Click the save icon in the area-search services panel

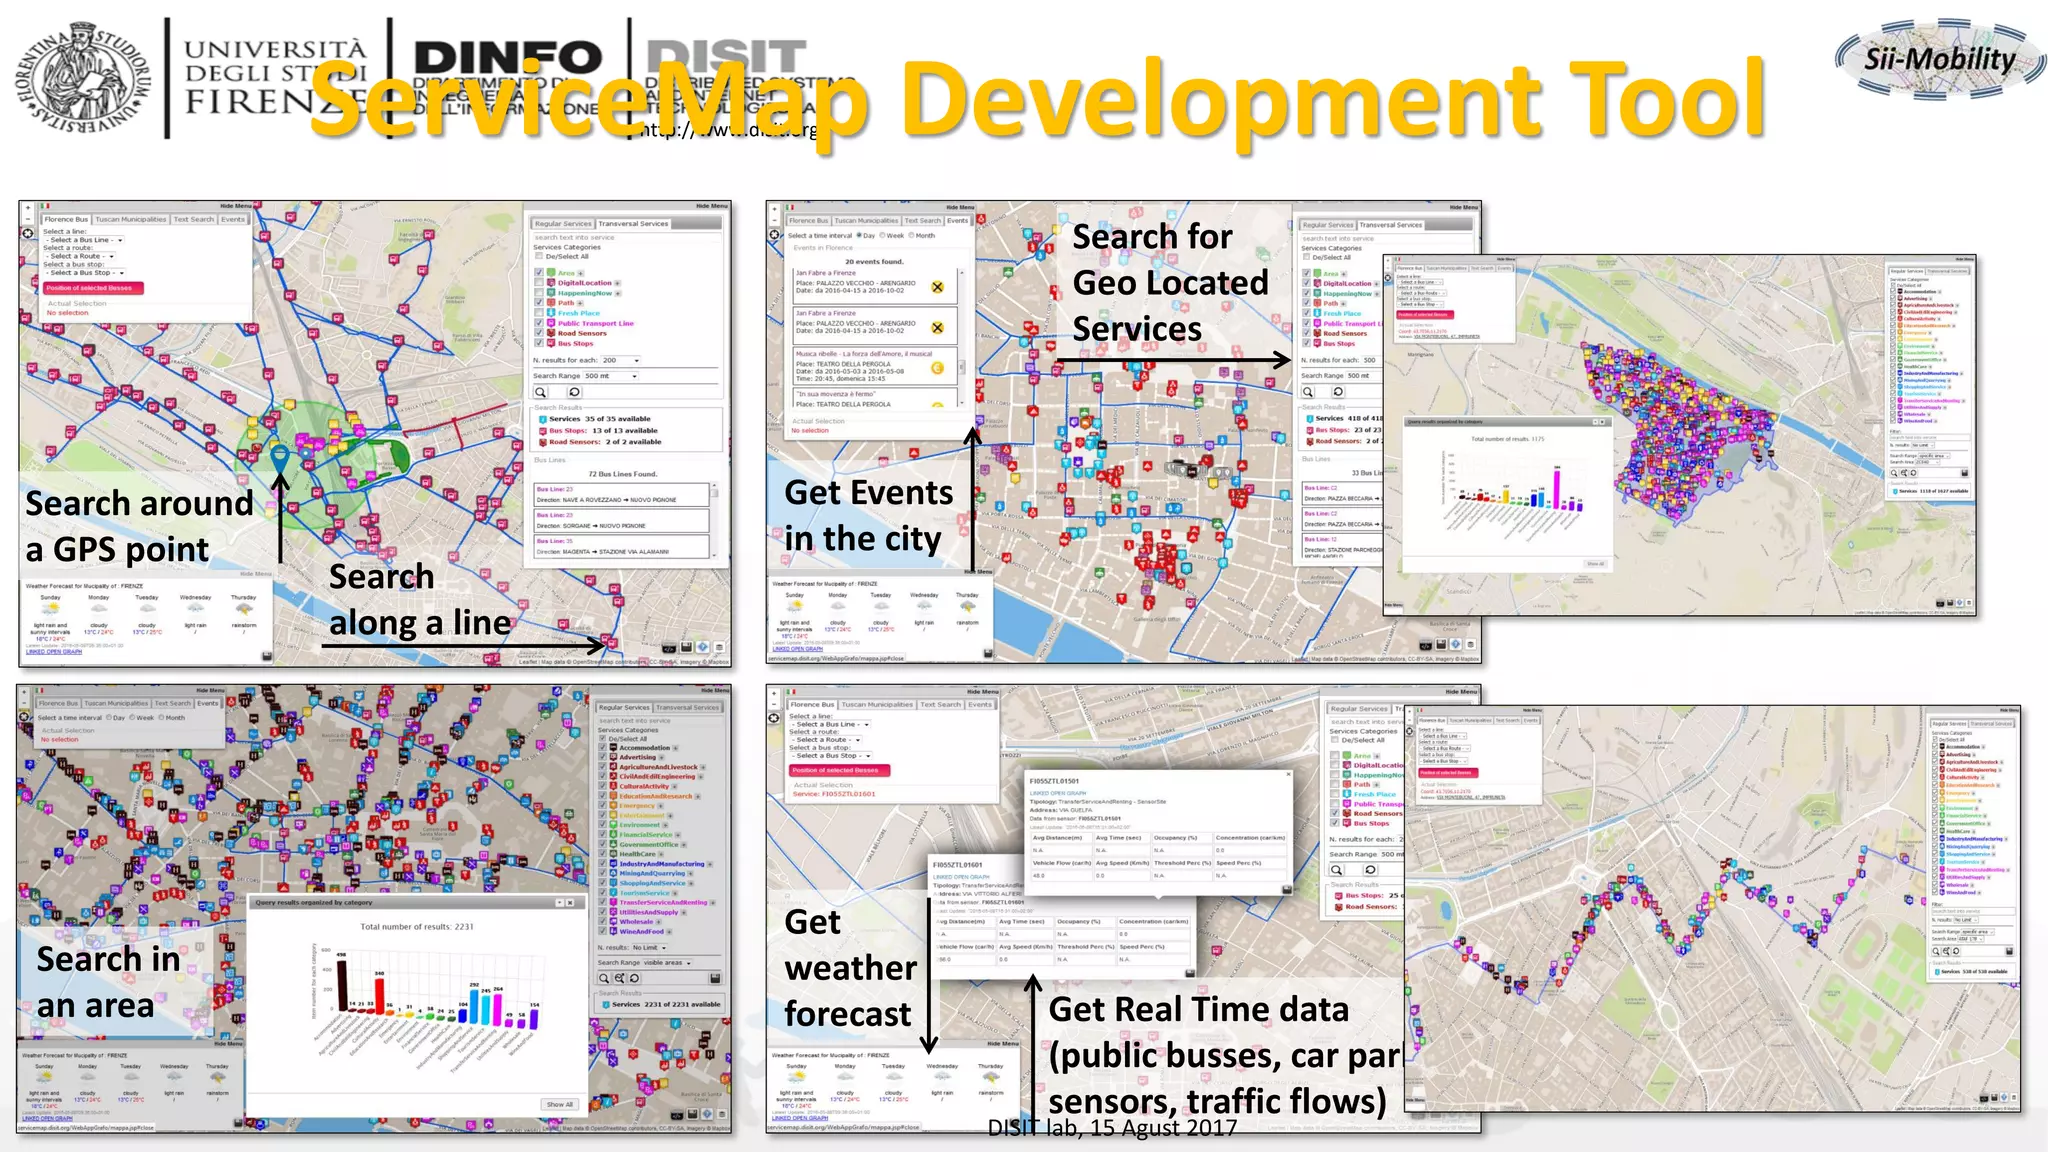click(x=715, y=978)
